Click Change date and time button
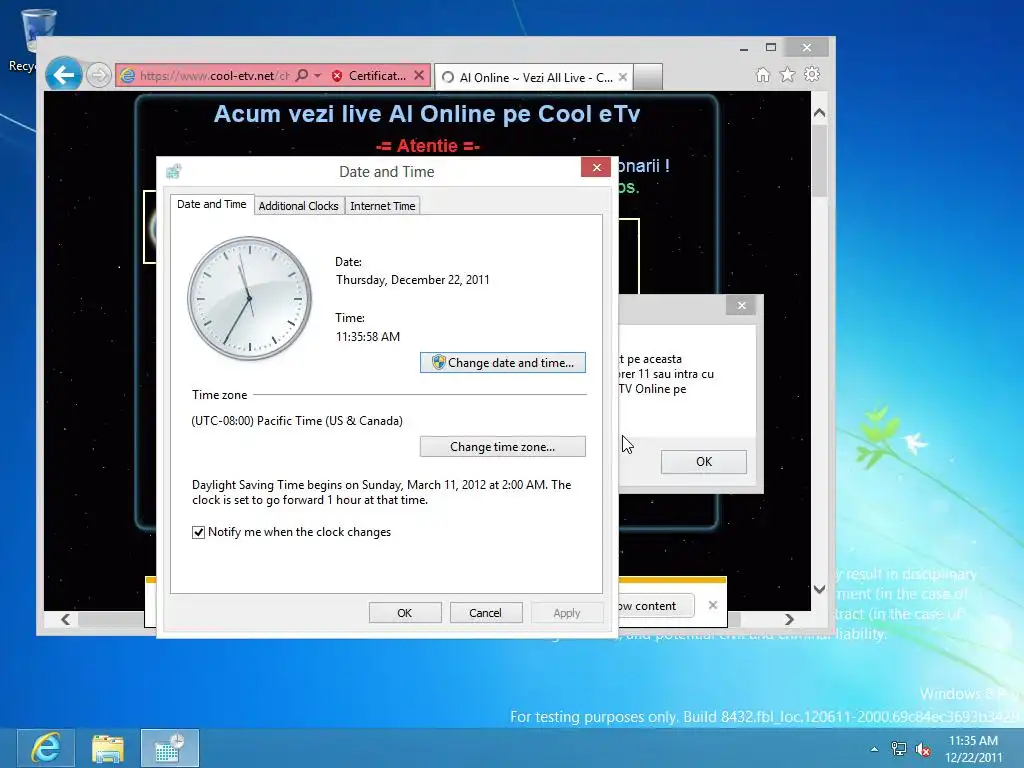This screenshot has height=768, width=1024. coord(503,362)
